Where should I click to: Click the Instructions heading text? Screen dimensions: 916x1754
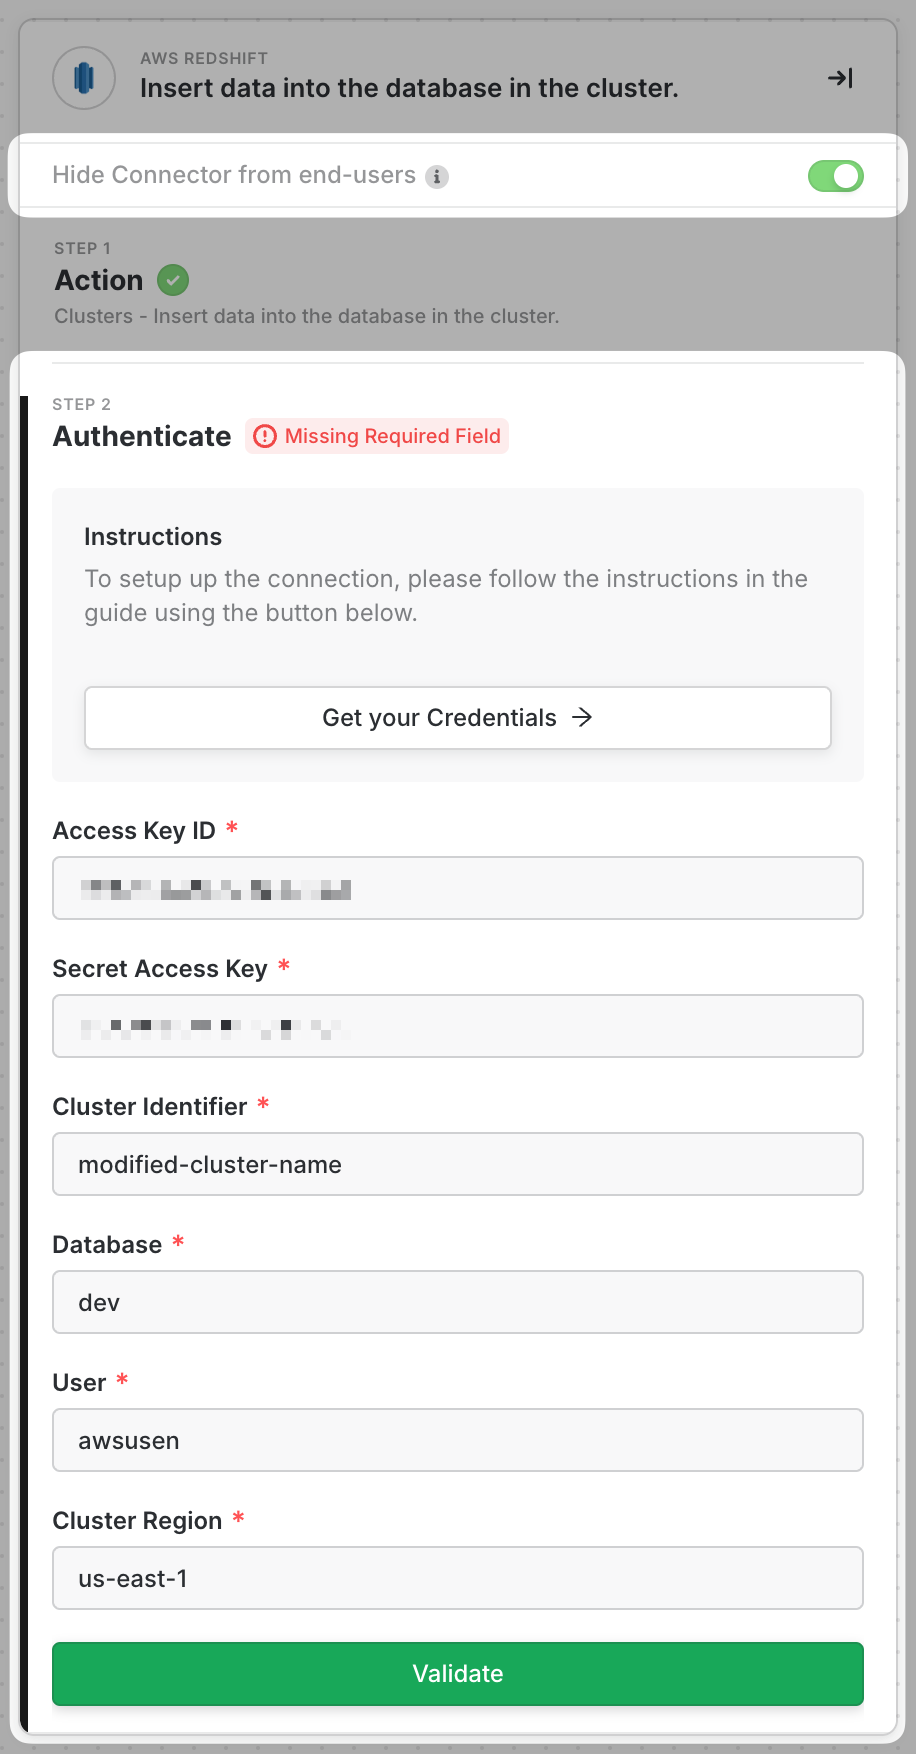(x=153, y=537)
